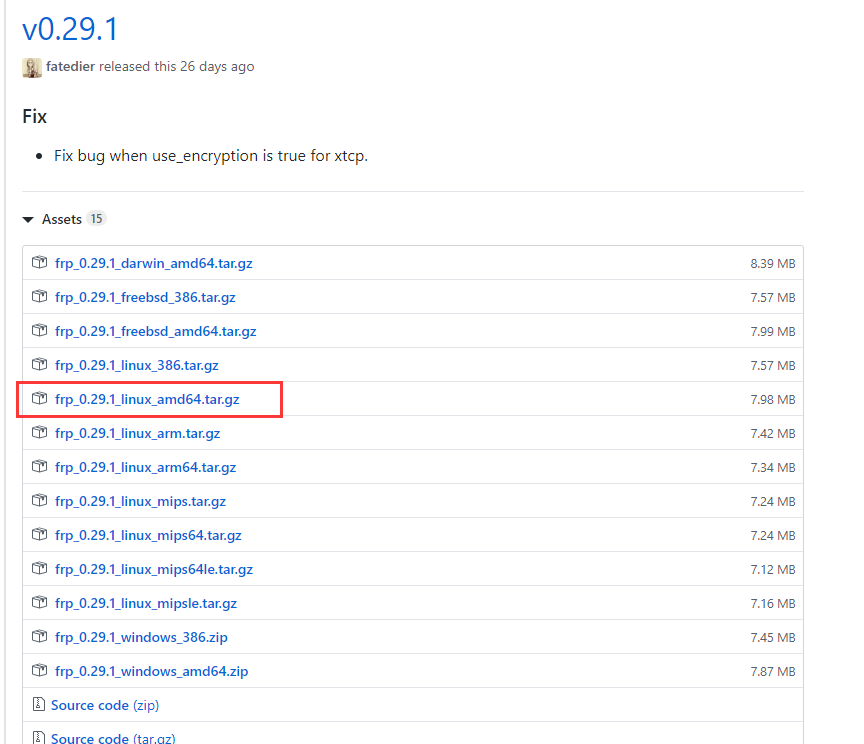Click package icon beside freebsd_amd64 asset
864x744 pixels.
40,330
